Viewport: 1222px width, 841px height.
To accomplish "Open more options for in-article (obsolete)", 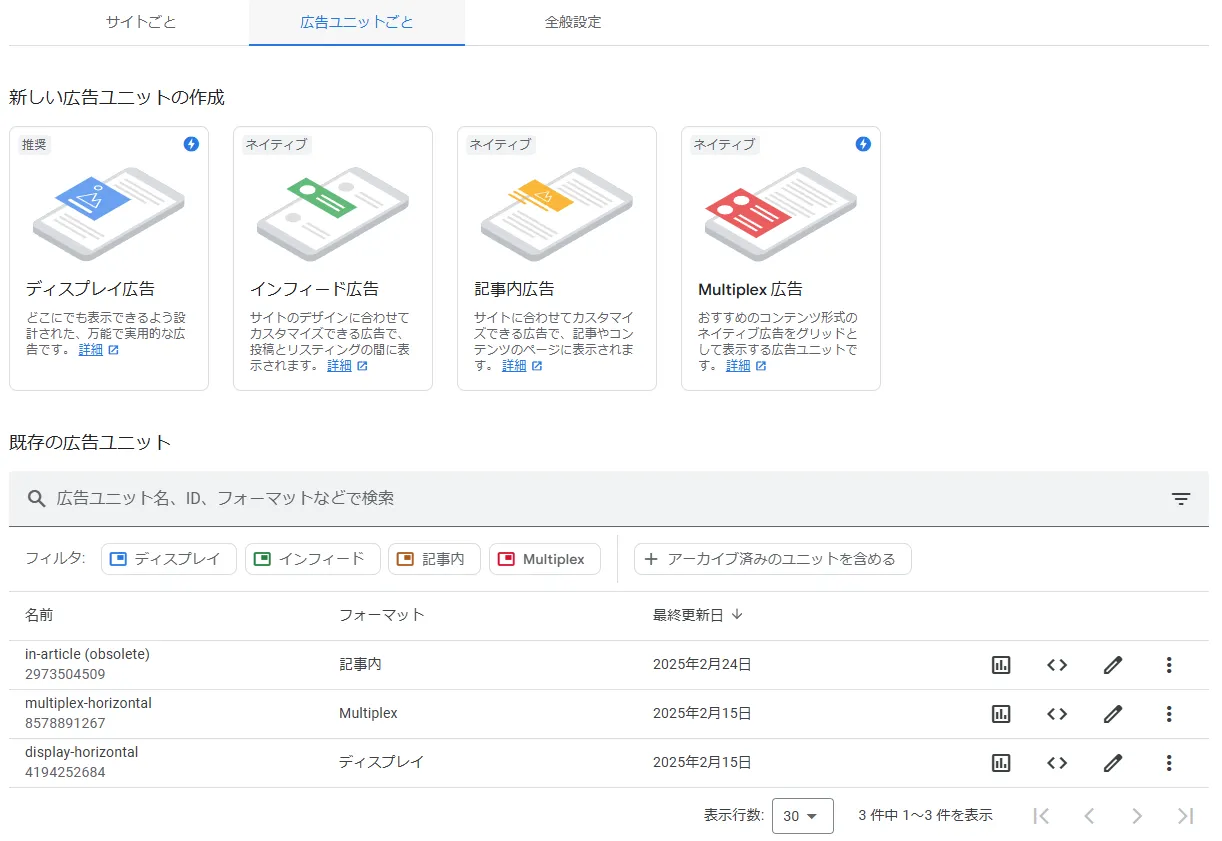I will click(1168, 665).
